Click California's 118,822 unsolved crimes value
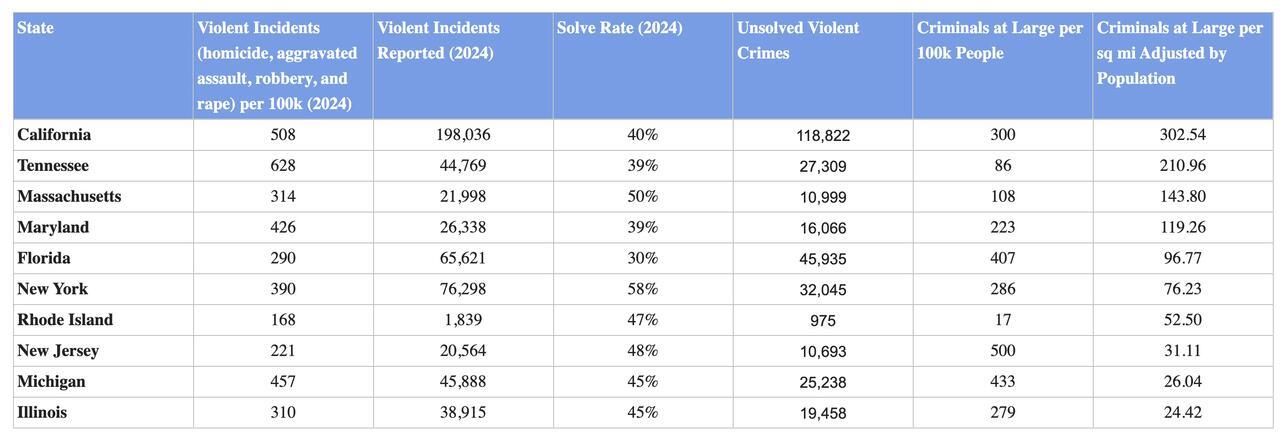 824,136
